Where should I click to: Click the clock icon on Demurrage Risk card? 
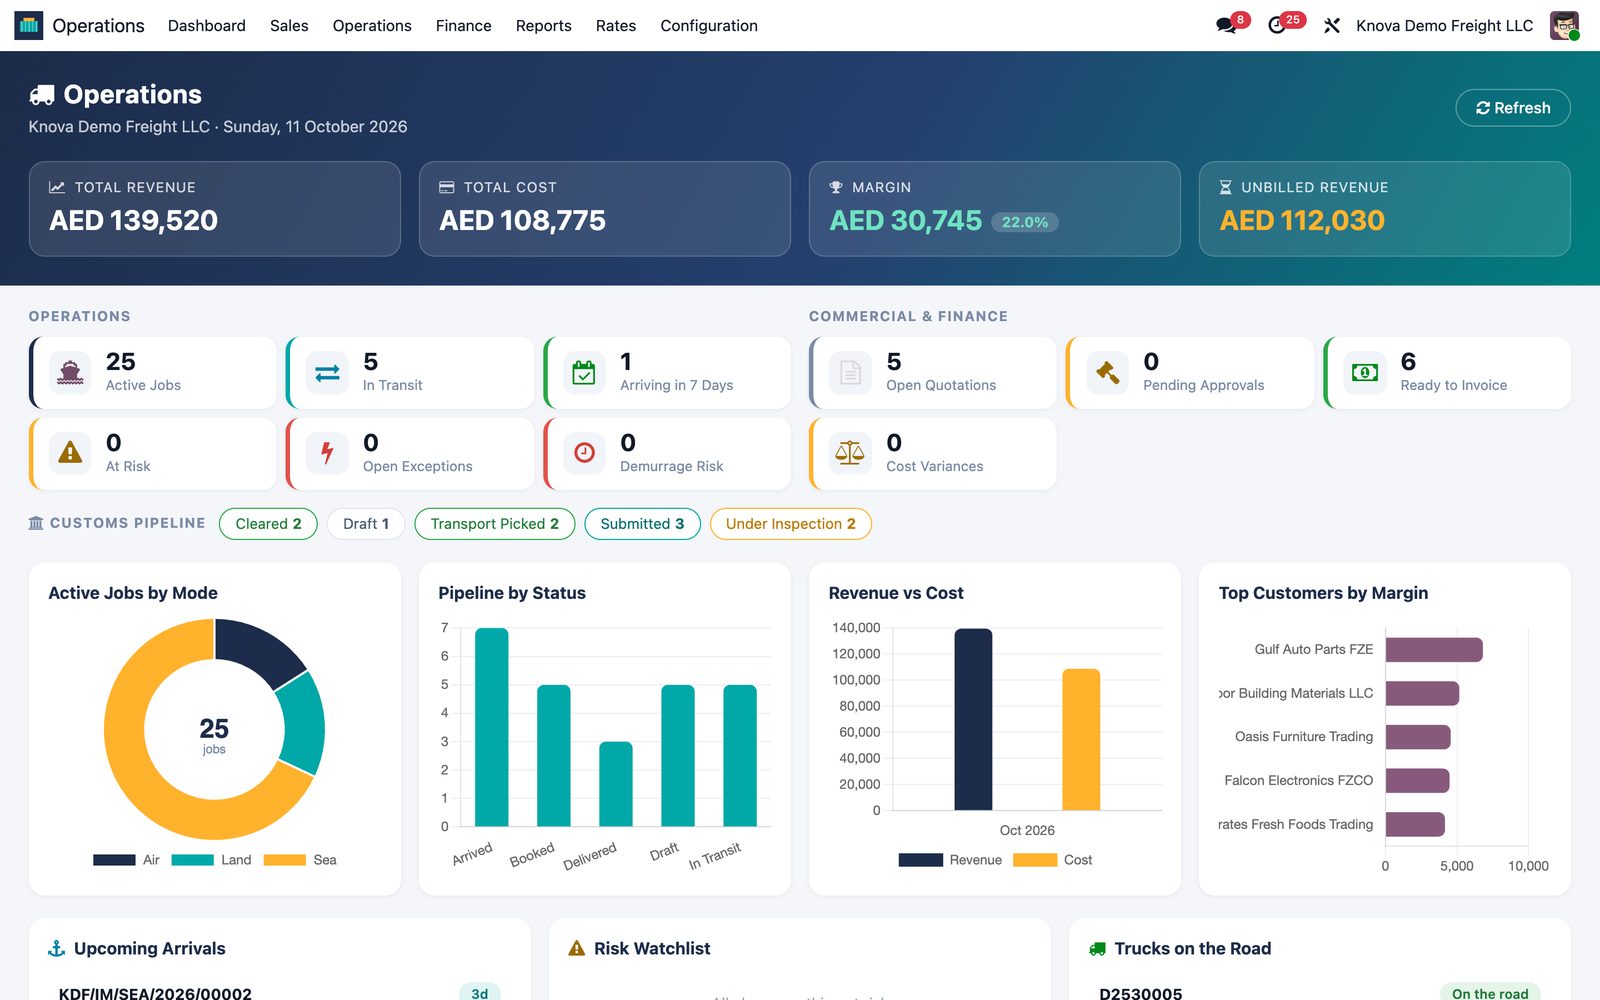click(584, 453)
